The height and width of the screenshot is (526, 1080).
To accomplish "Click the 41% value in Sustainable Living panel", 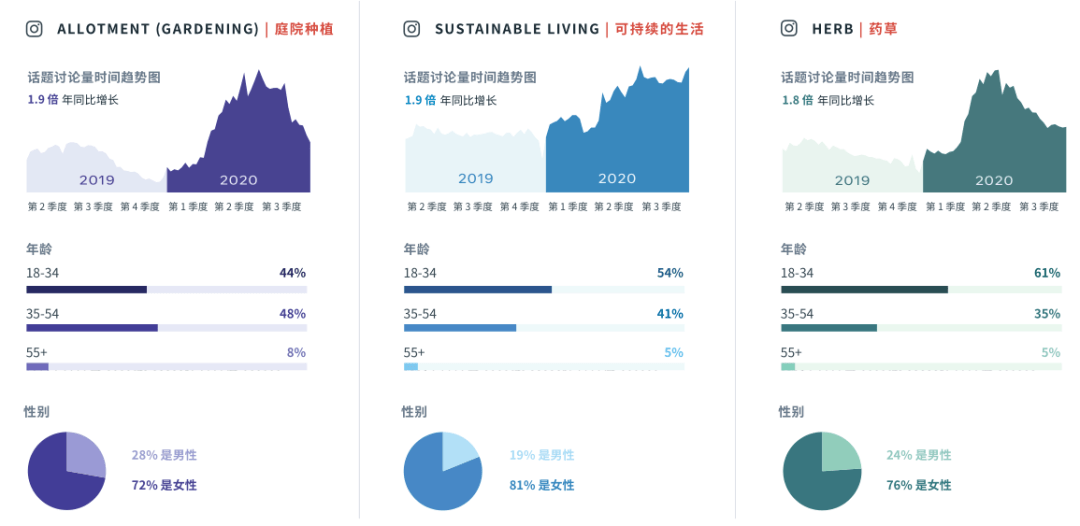I will (x=670, y=314).
